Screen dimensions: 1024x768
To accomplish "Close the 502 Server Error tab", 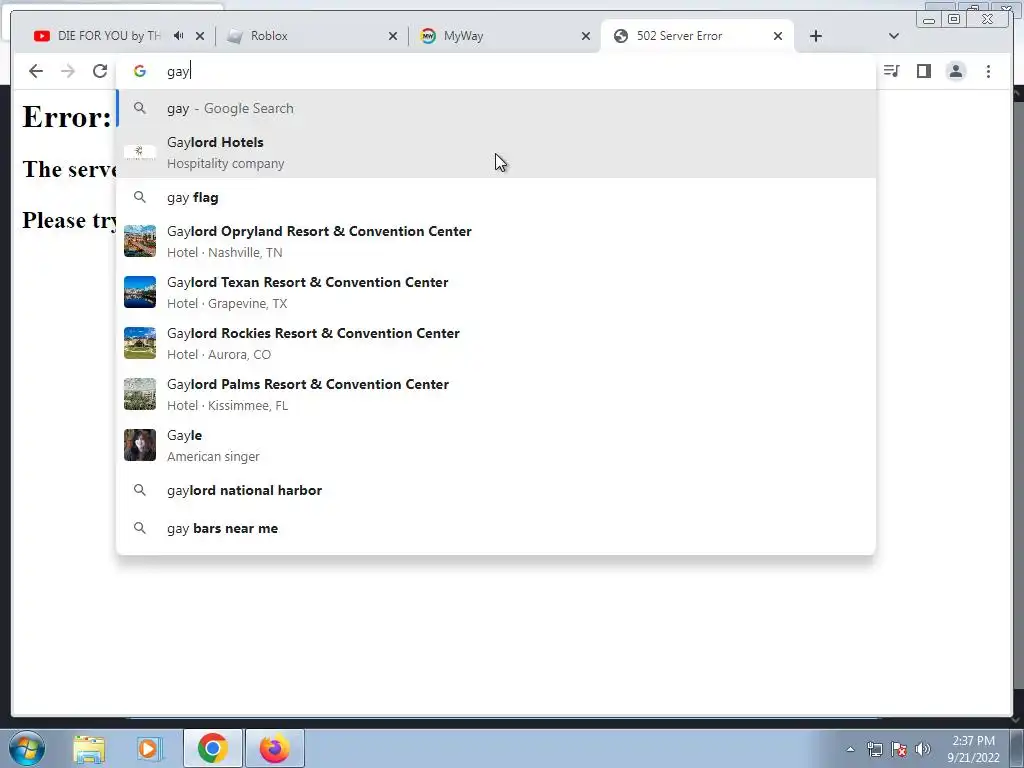I will click(778, 36).
